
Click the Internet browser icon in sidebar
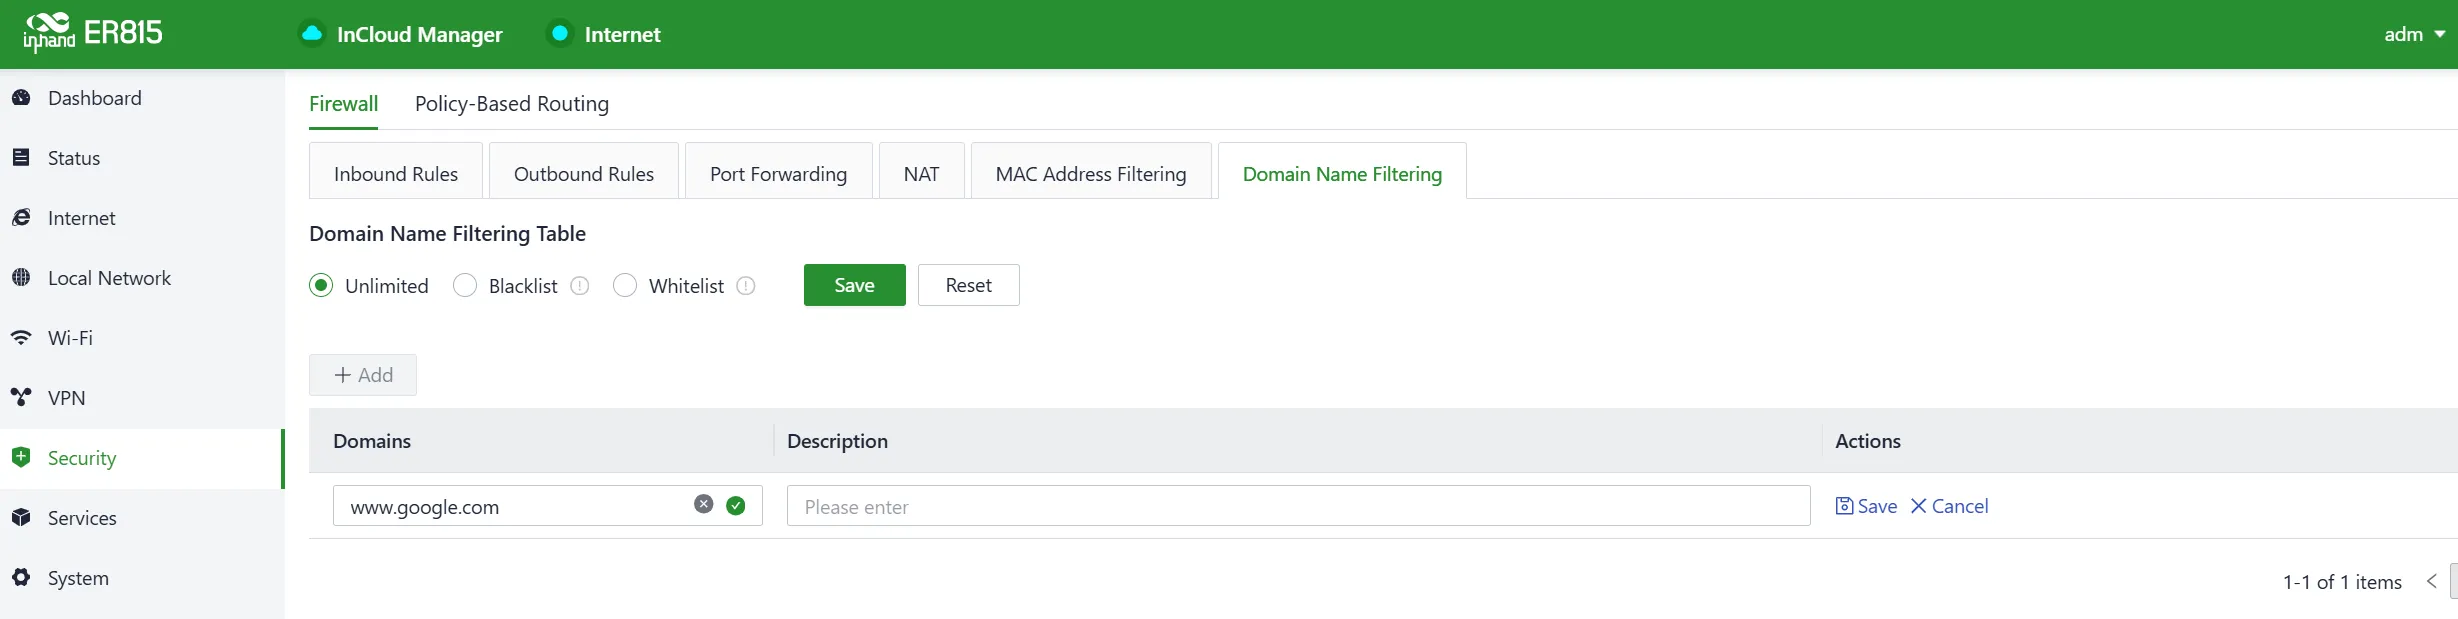point(21,218)
